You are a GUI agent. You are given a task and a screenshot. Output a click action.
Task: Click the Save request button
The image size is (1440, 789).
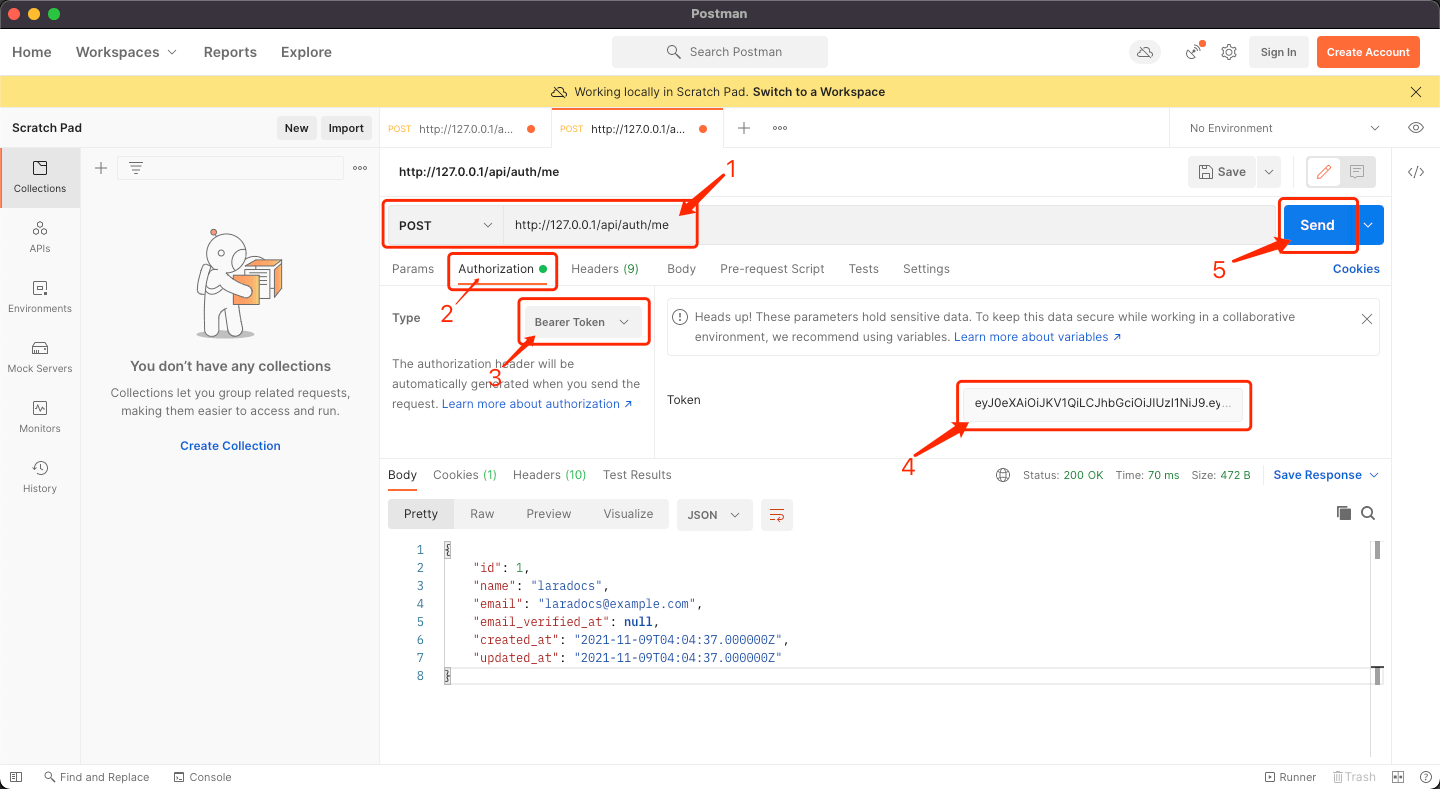pos(1222,172)
